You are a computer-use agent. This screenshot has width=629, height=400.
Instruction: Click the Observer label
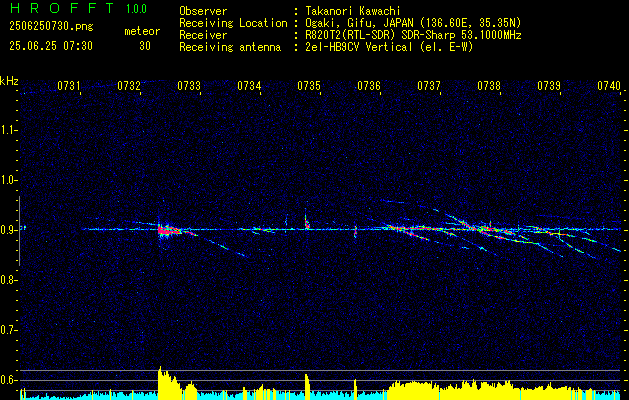pos(203,11)
